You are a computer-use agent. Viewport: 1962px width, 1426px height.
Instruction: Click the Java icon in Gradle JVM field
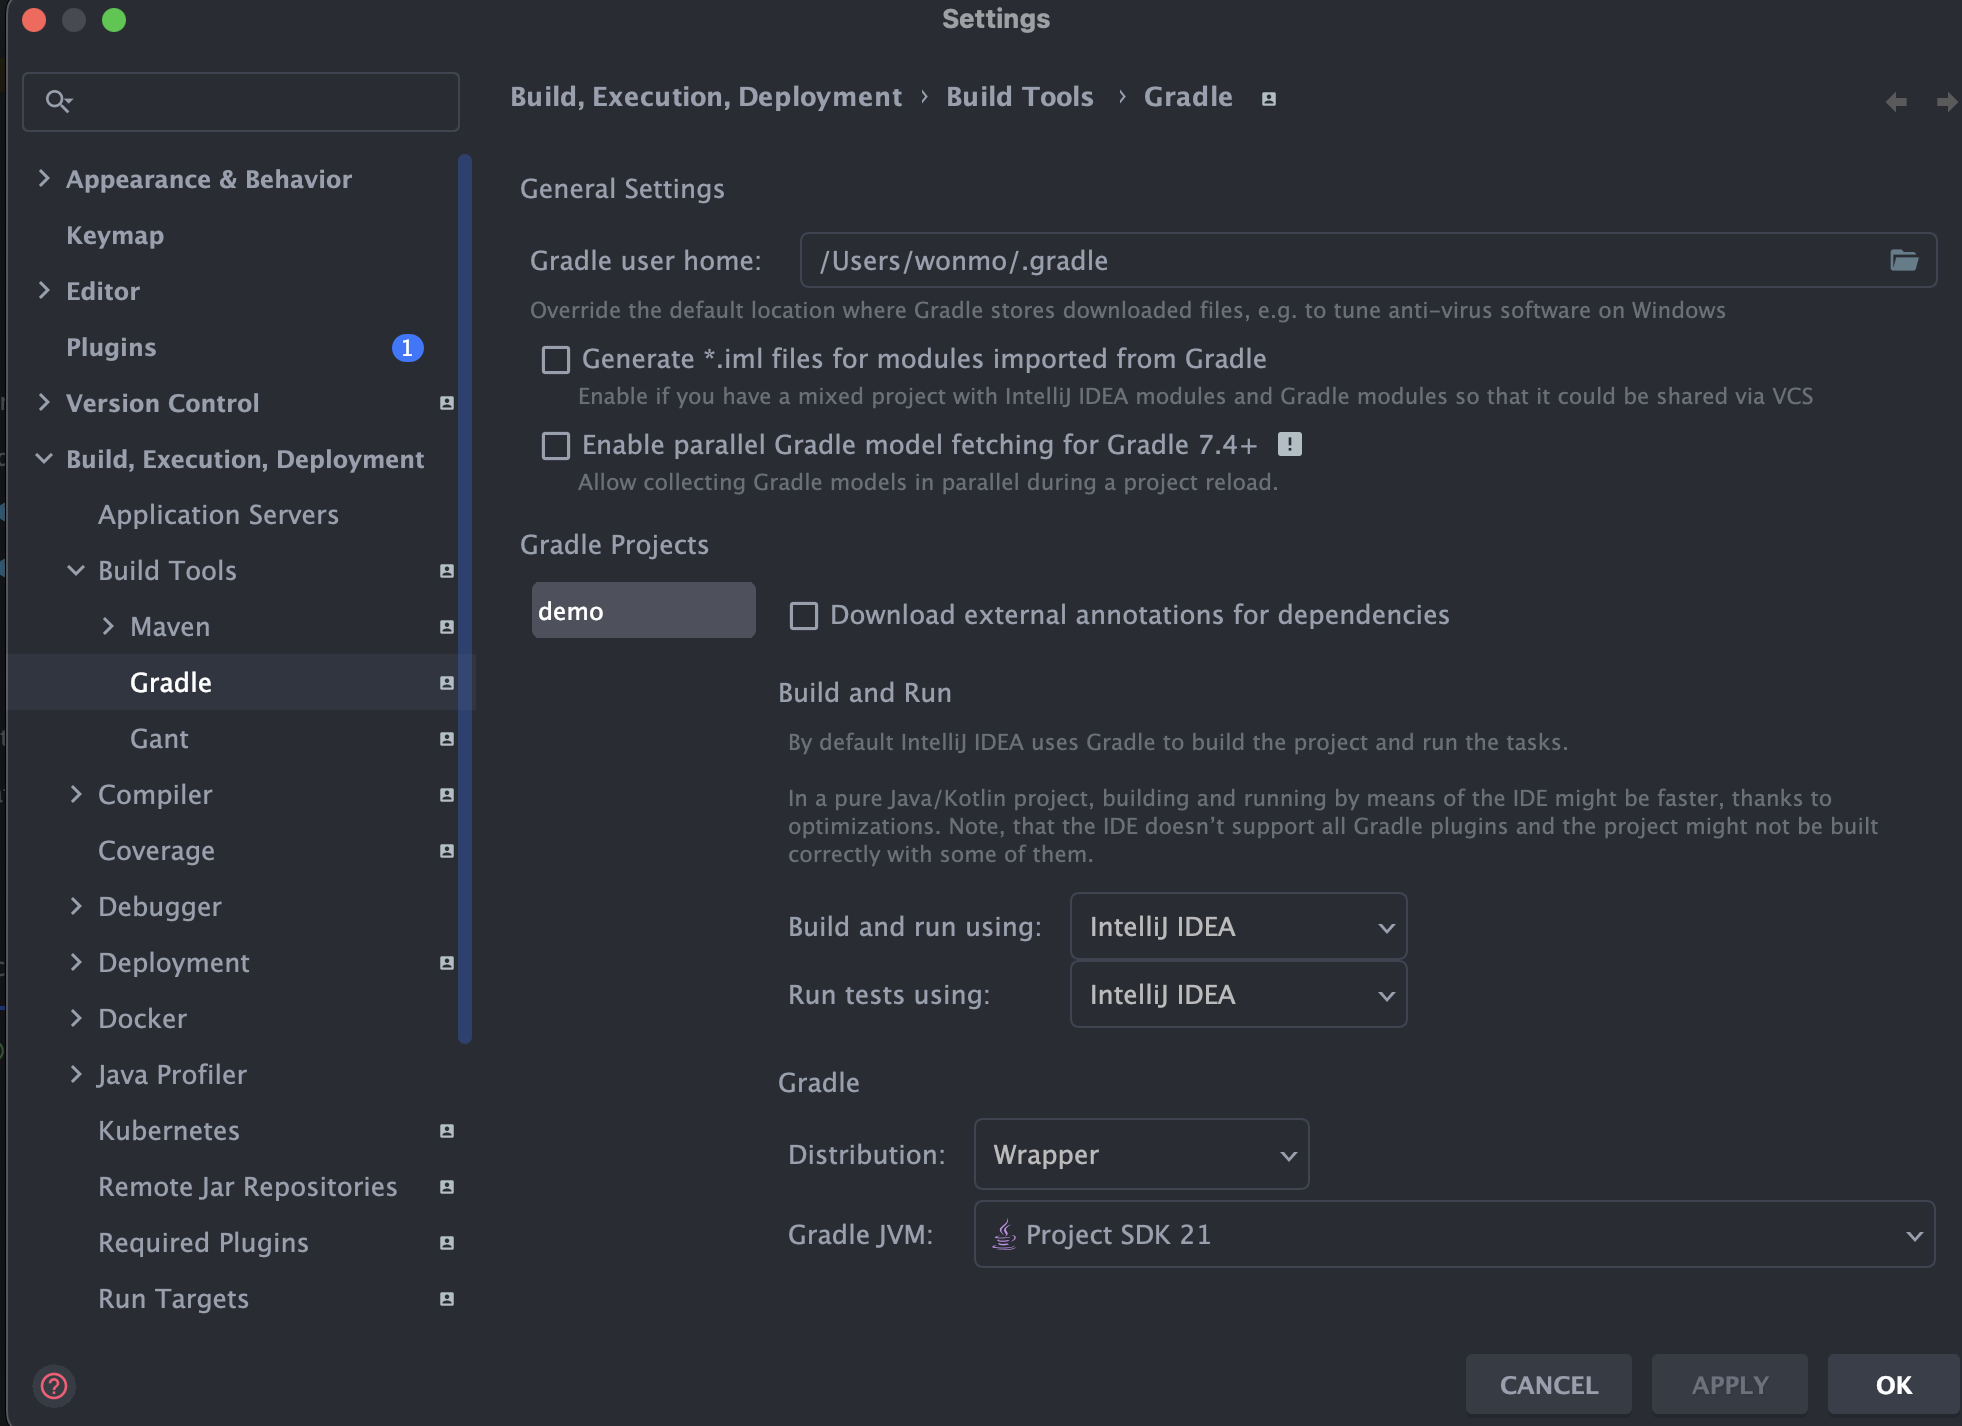[x=1004, y=1235]
